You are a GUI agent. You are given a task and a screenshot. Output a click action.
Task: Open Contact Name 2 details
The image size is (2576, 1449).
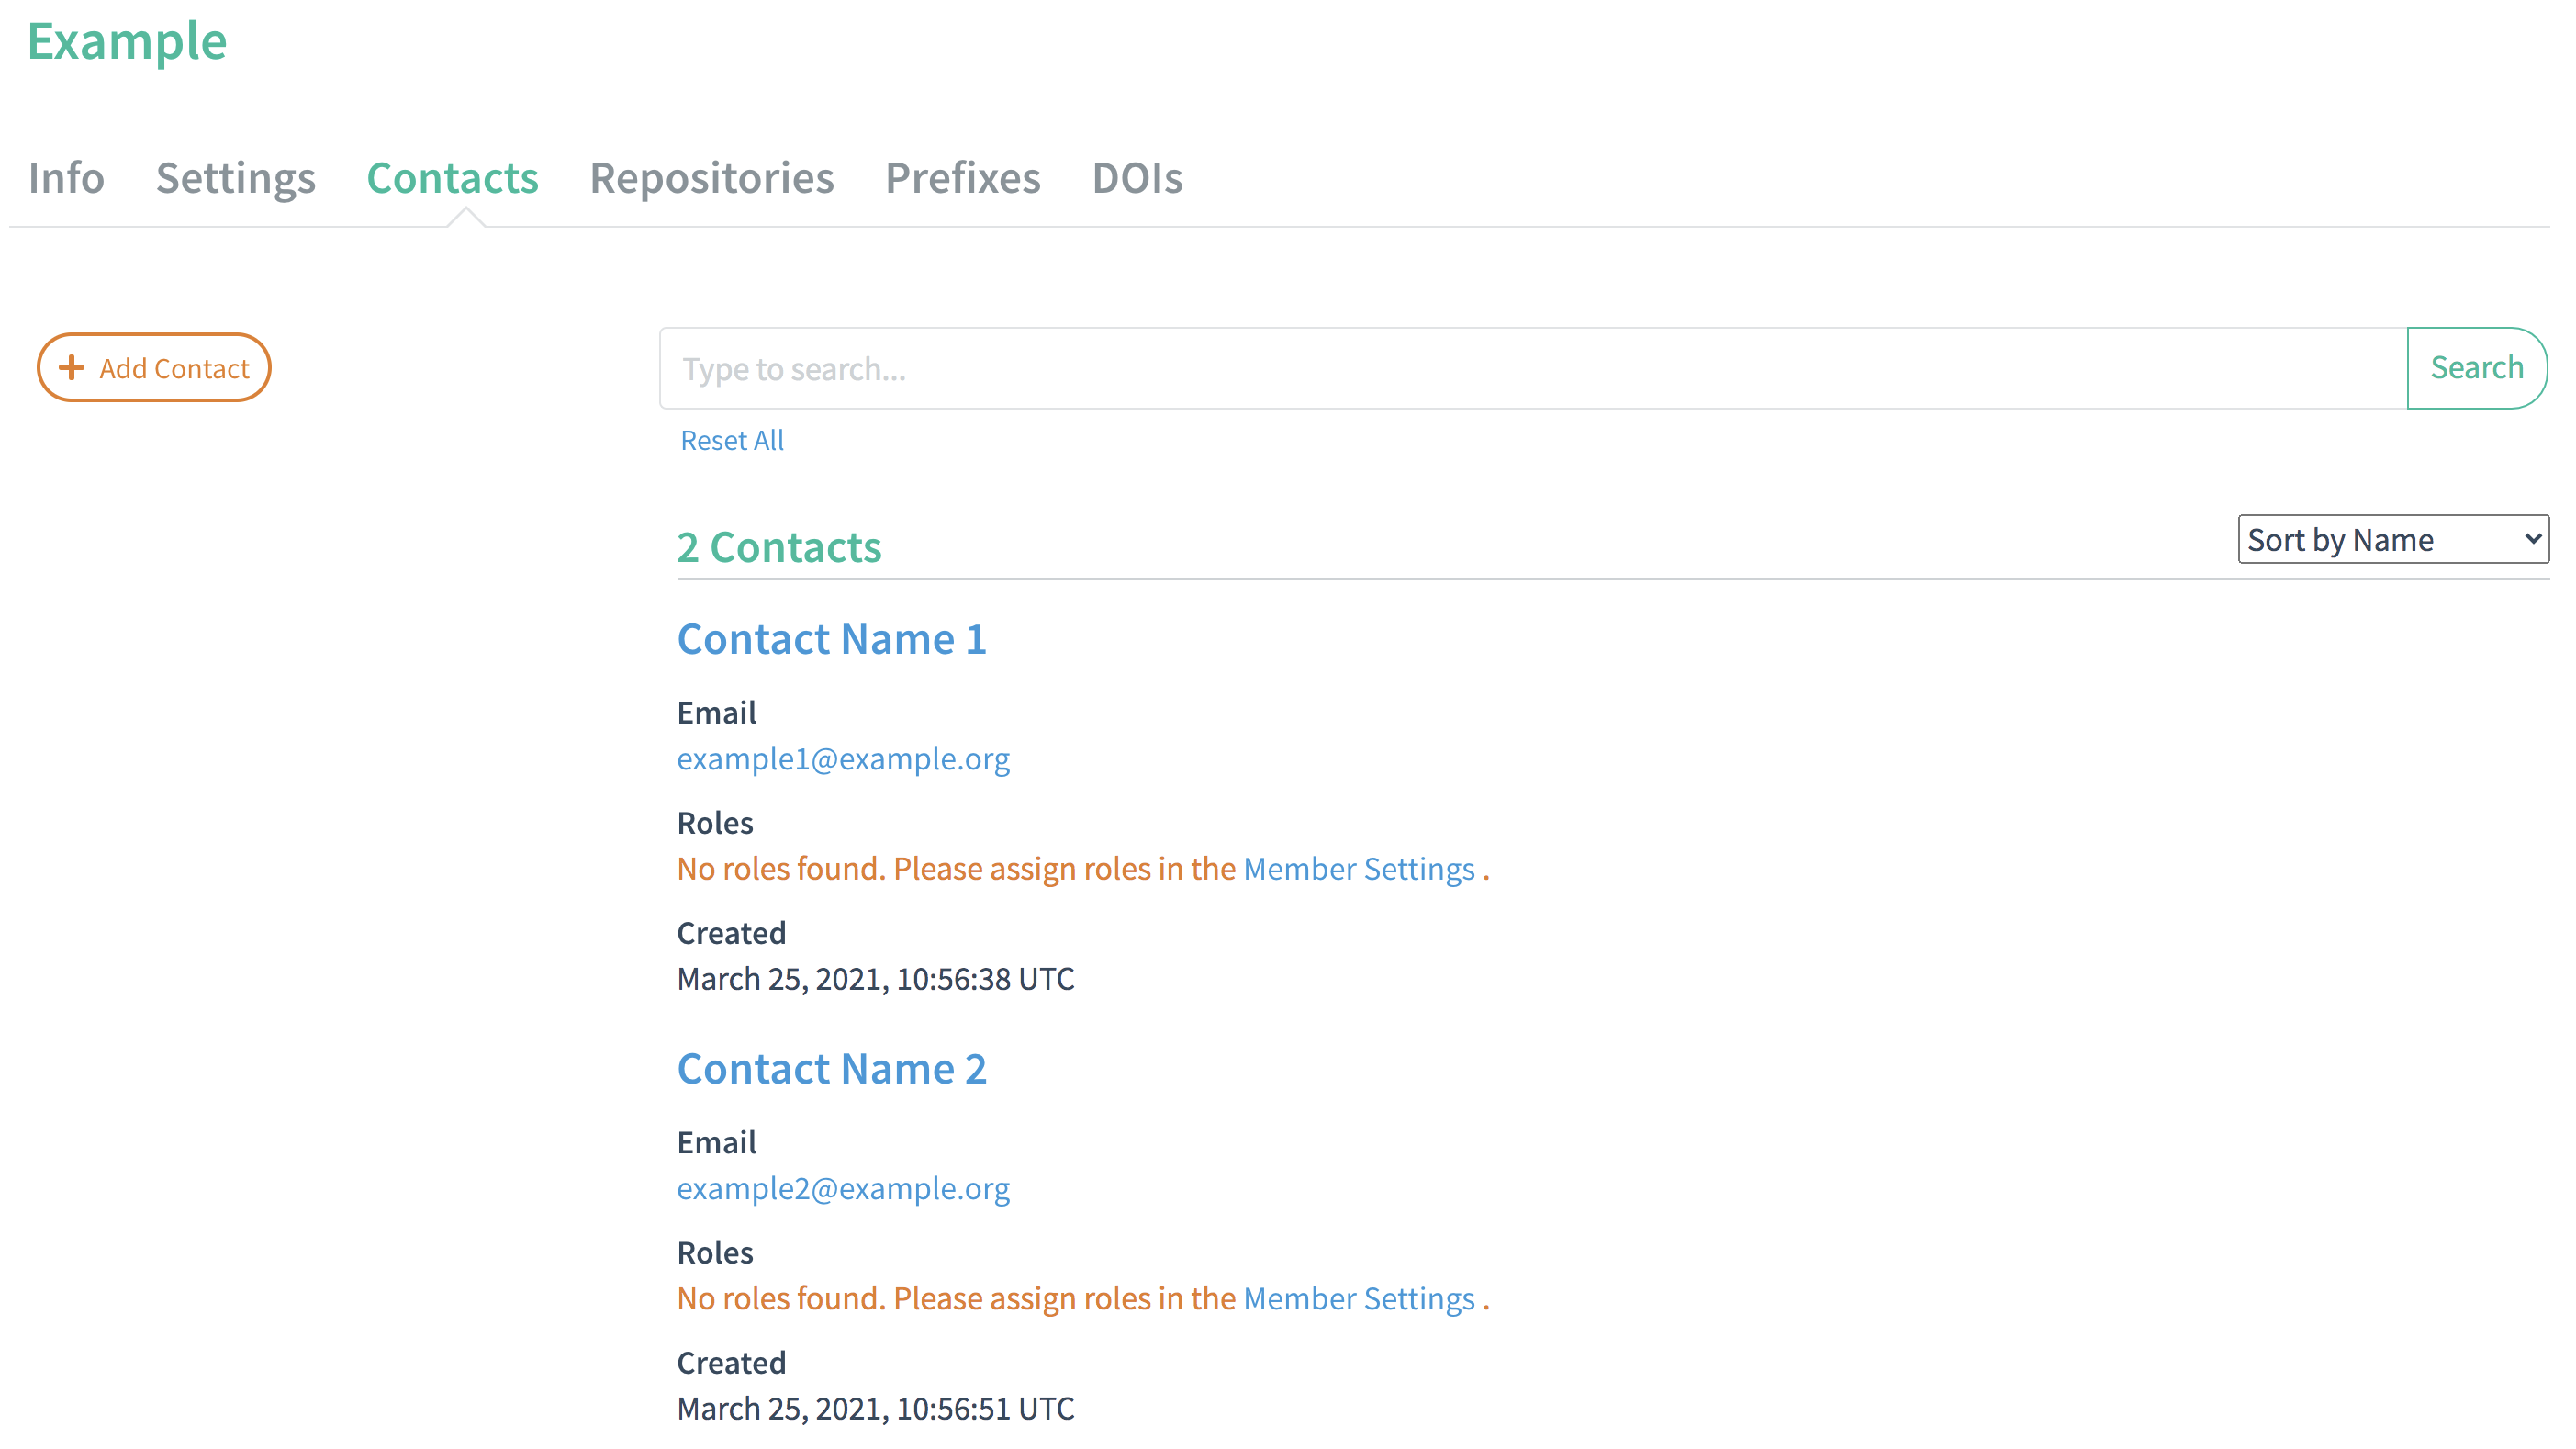[831, 1069]
